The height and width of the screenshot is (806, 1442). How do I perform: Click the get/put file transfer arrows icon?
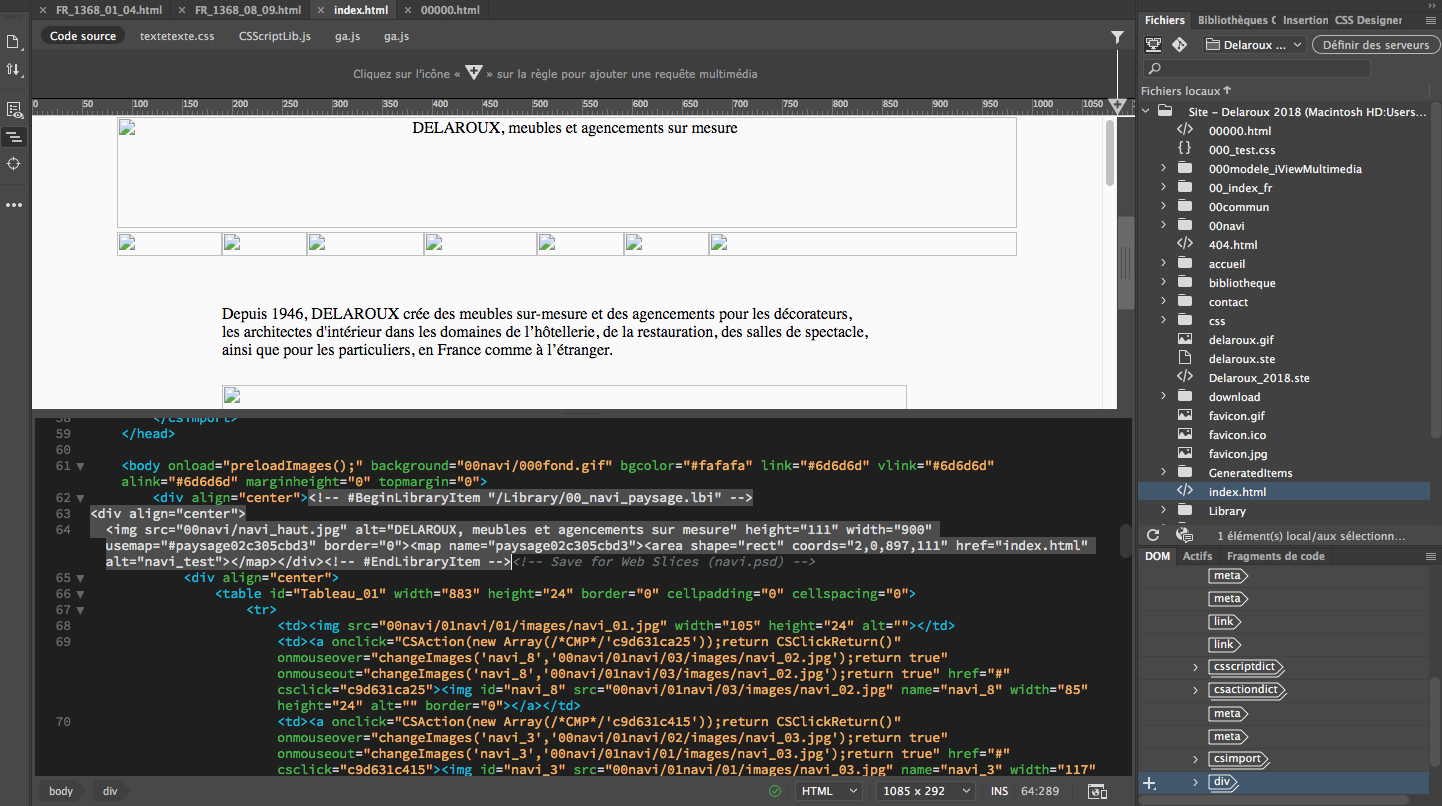point(14,69)
